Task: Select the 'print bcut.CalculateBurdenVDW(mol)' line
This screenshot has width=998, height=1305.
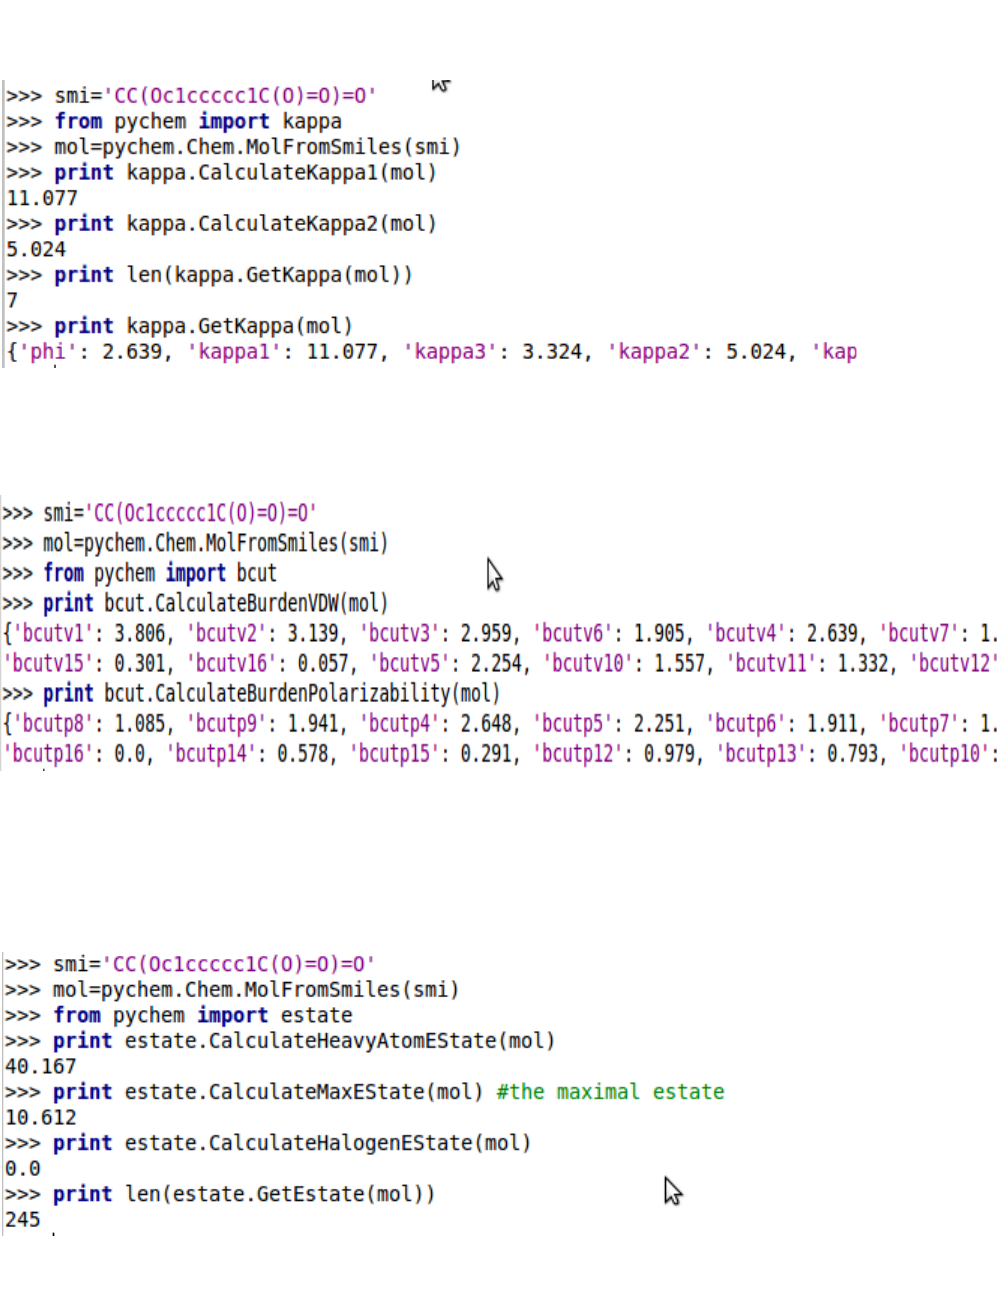Action: tap(215, 603)
